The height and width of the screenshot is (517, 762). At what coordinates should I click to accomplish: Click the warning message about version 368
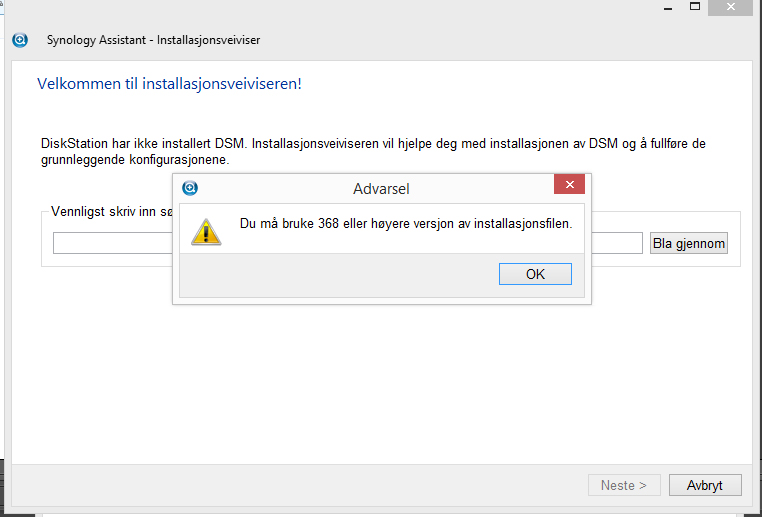(406, 224)
